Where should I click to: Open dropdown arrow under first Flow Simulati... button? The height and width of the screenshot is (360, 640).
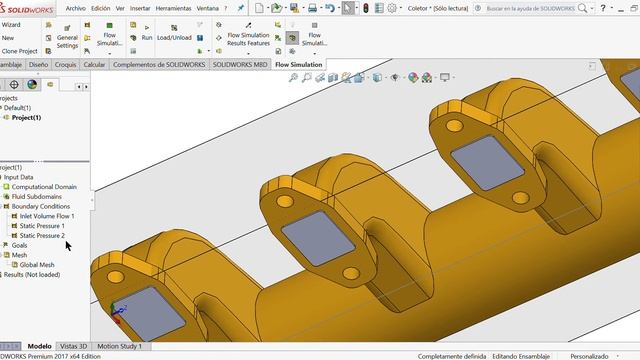click(109, 53)
